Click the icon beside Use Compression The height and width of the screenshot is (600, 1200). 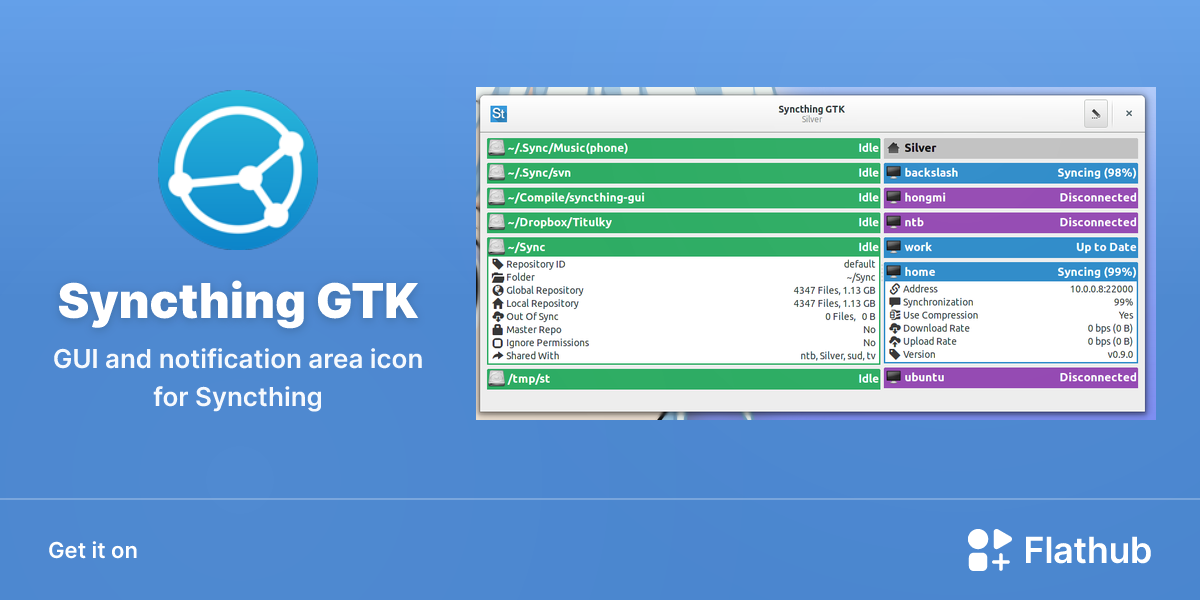(895, 315)
